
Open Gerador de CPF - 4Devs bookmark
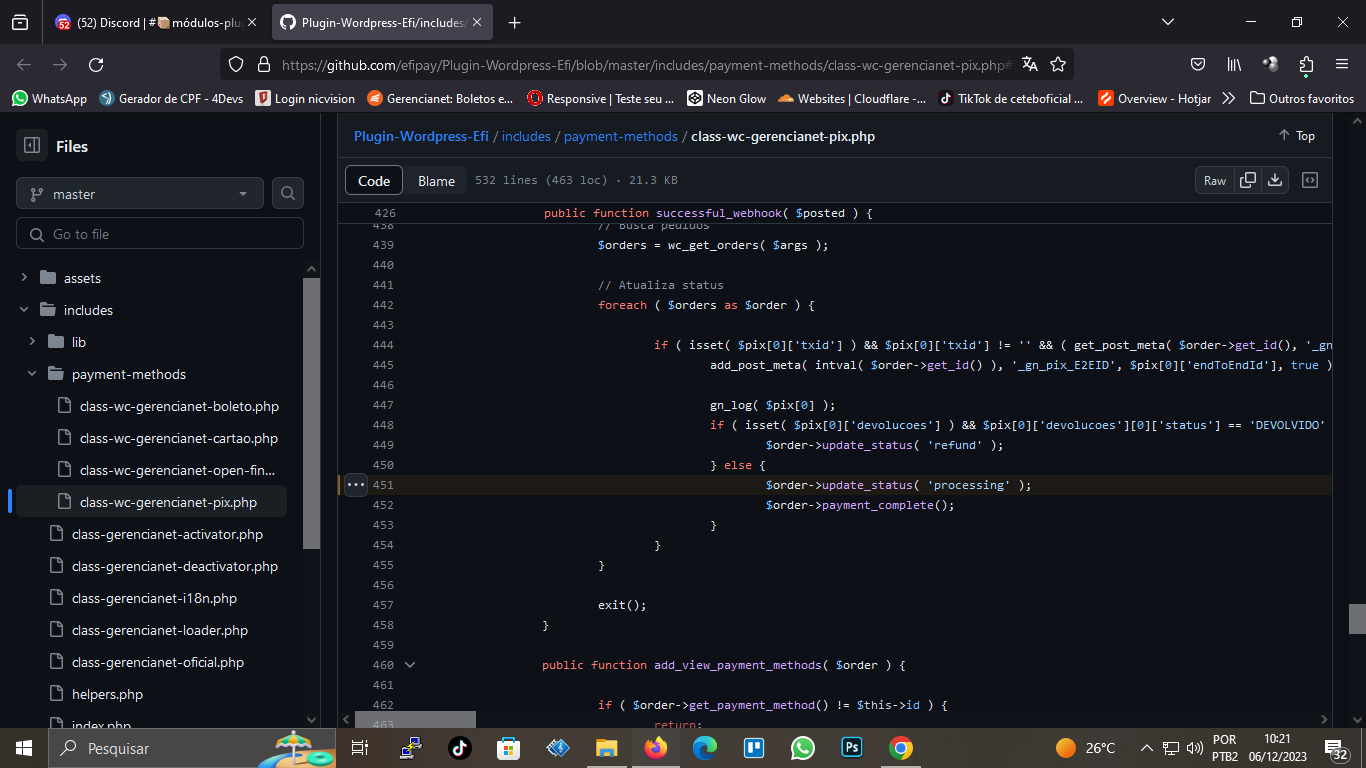pos(172,98)
